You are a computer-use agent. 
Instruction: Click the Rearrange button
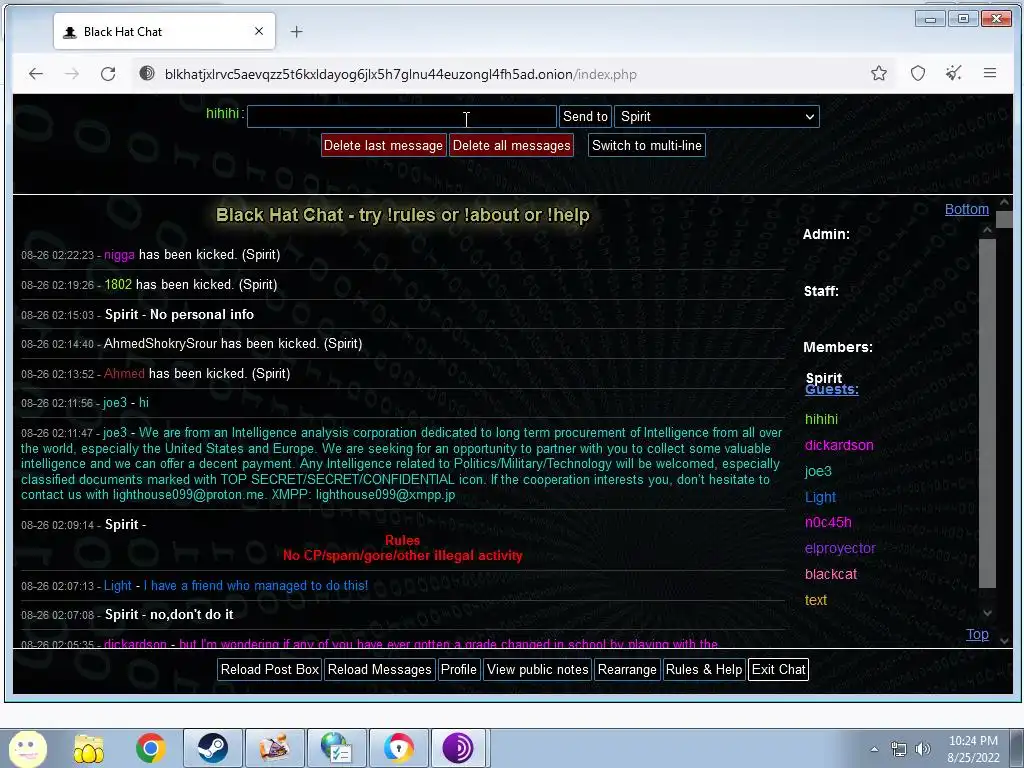point(627,669)
